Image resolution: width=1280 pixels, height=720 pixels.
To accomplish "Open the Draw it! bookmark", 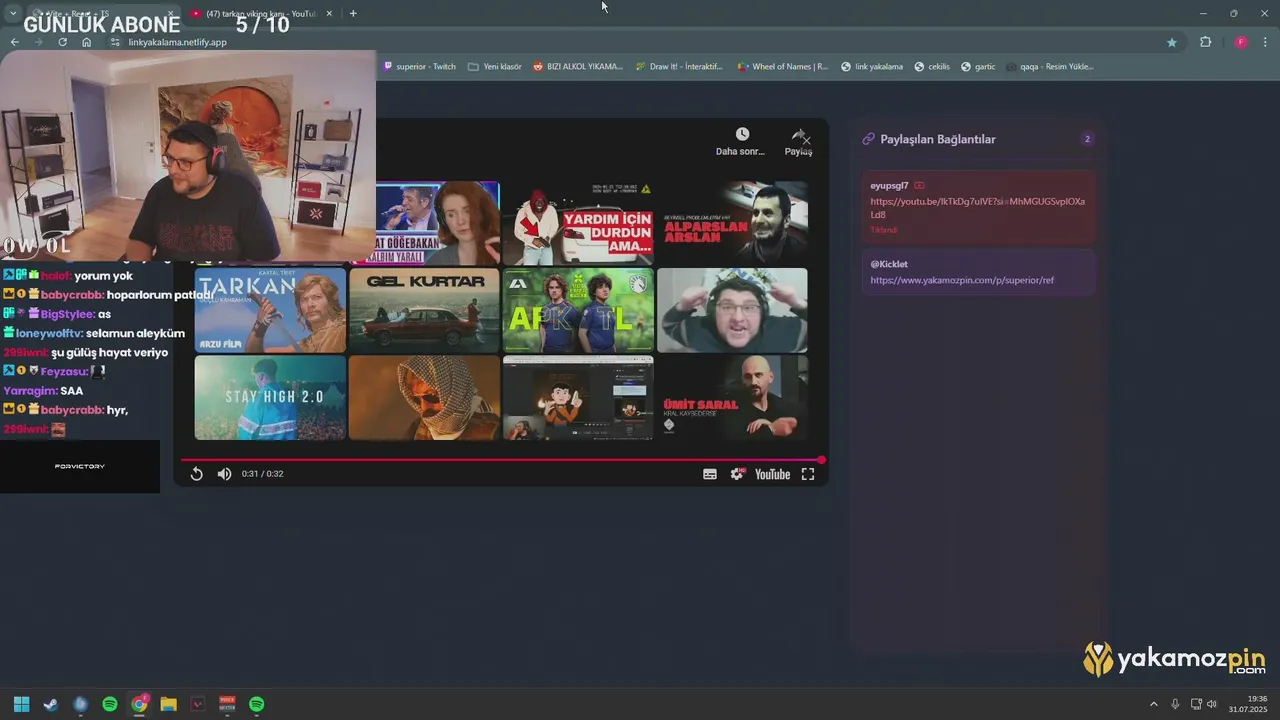I will click(679, 67).
